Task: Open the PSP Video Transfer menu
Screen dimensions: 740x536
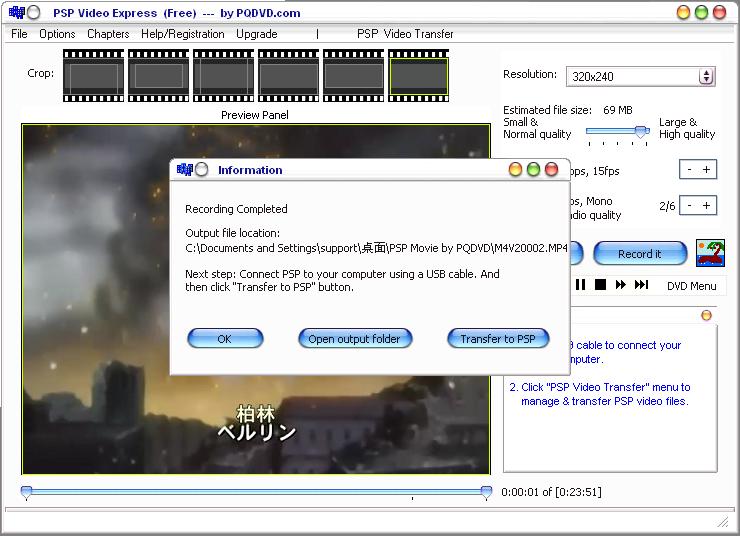Action: [x=405, y=34]
